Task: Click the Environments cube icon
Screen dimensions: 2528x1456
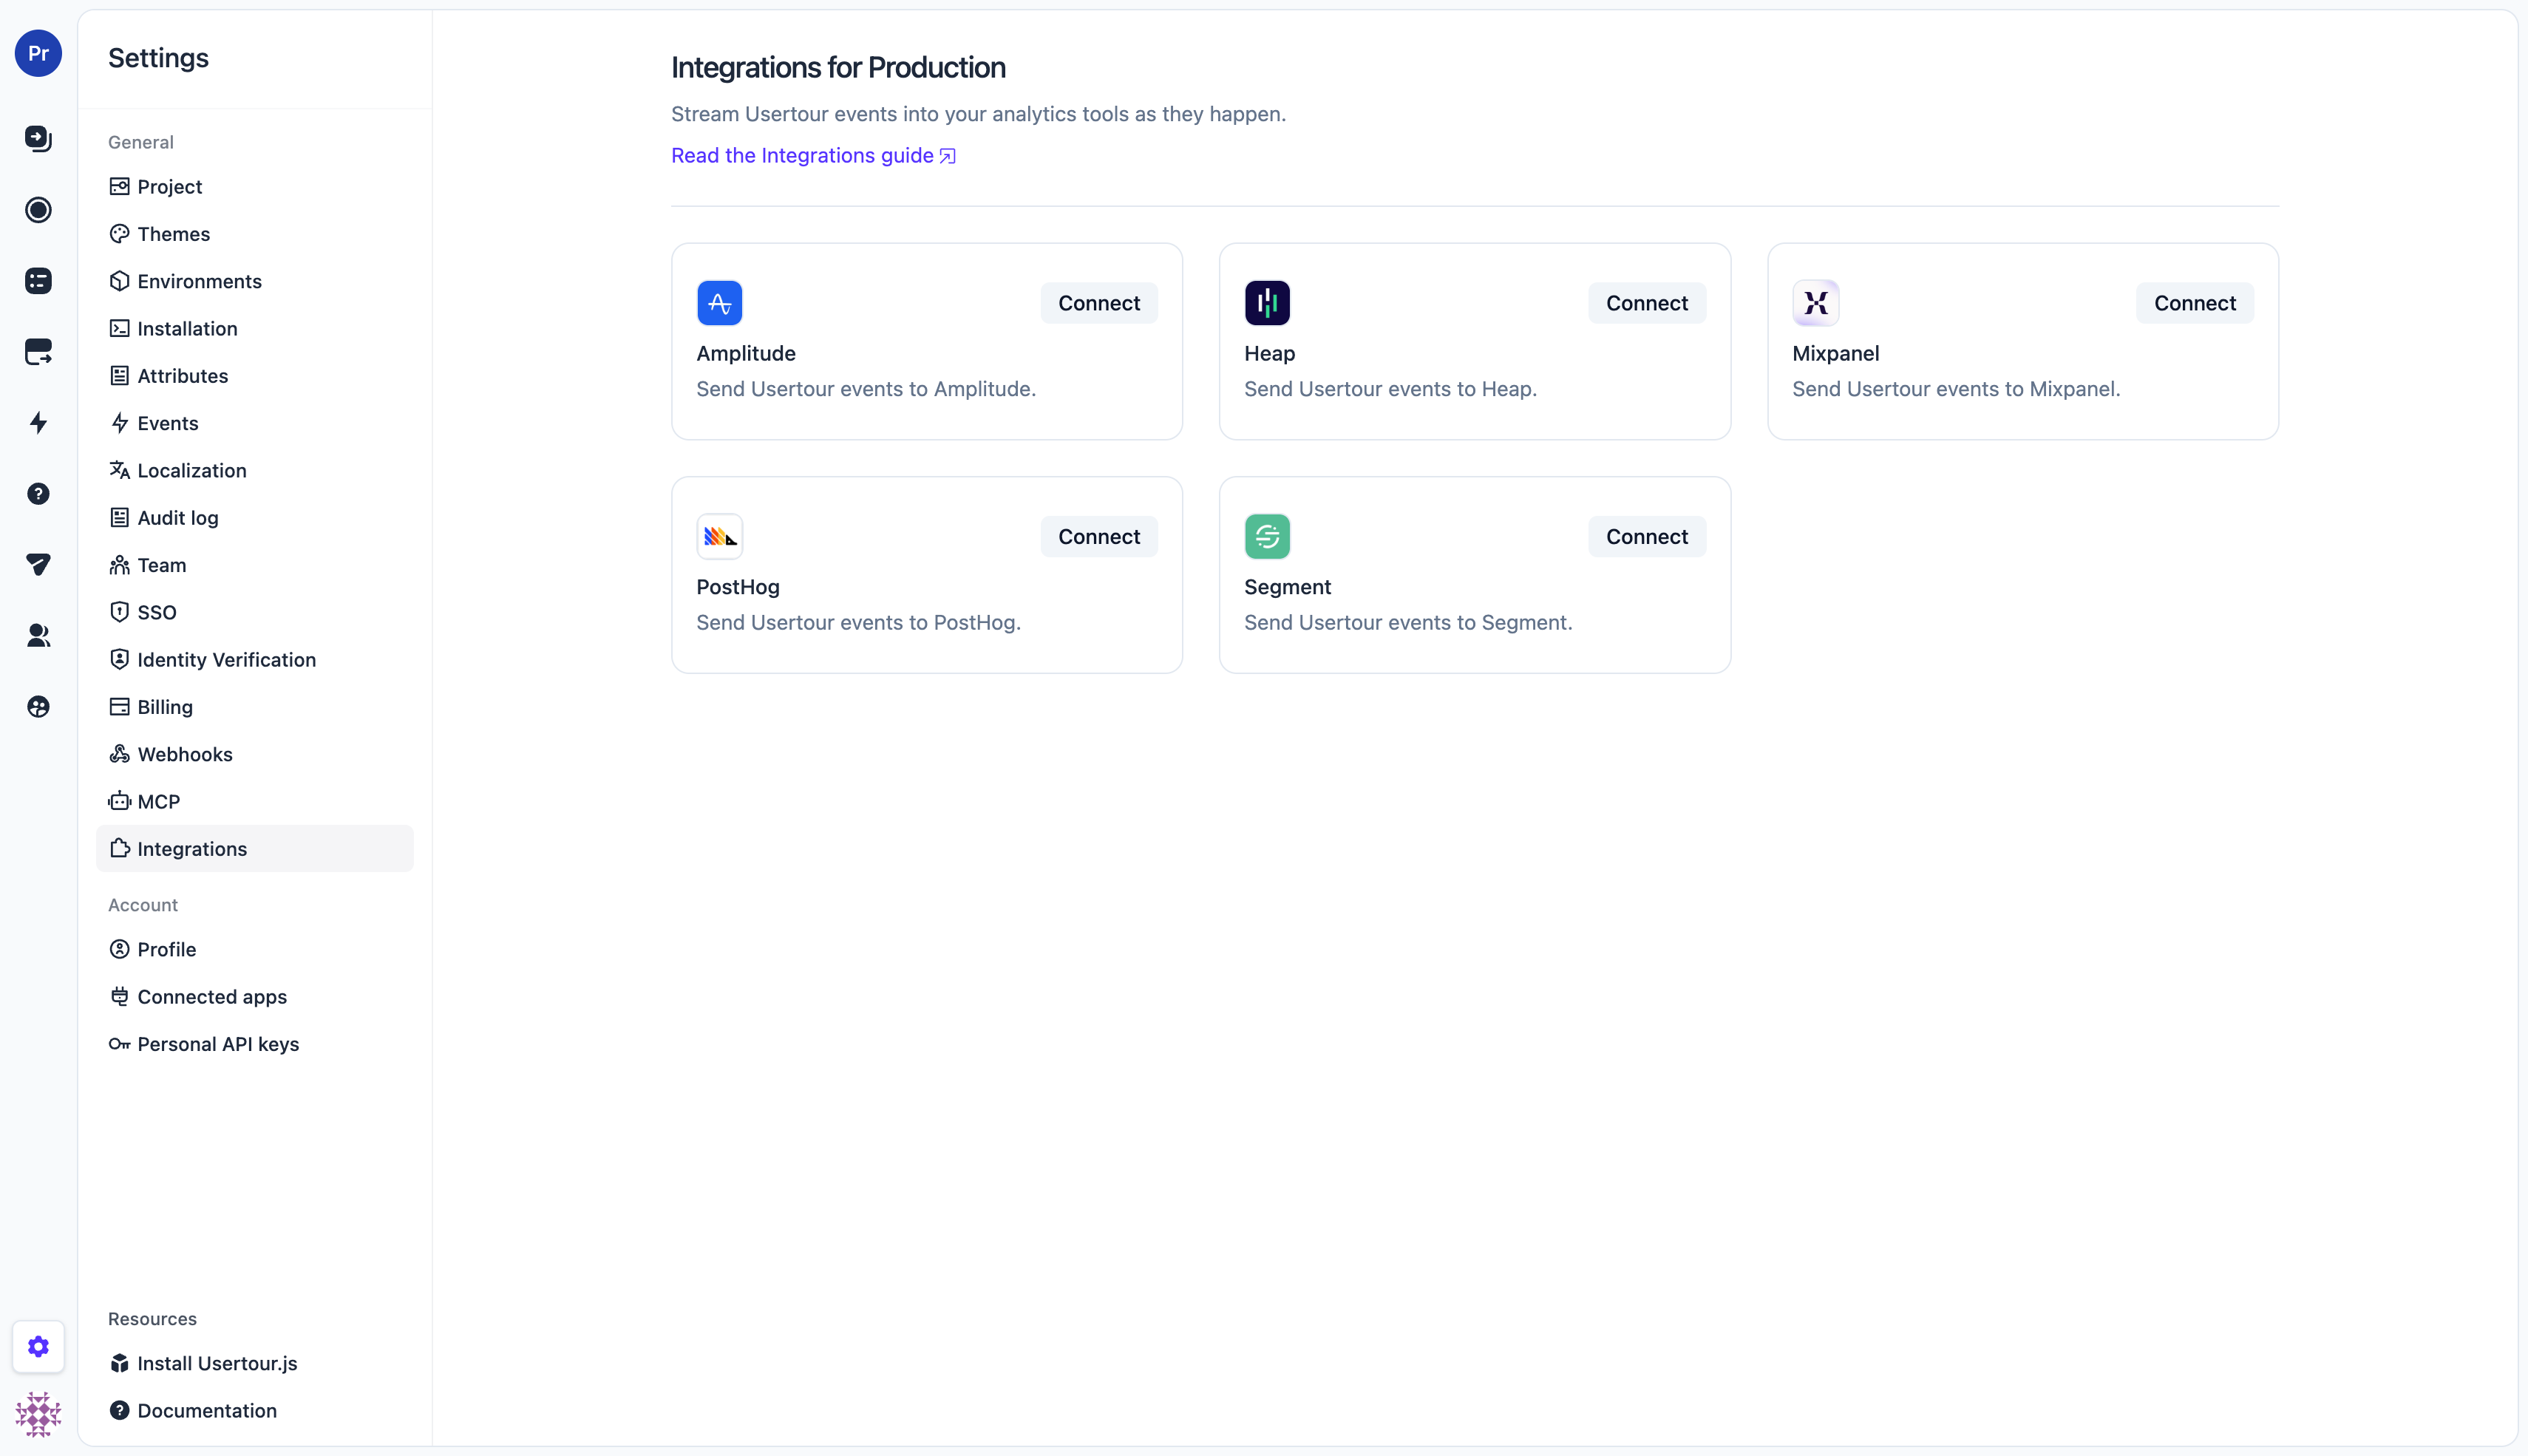Action: [119, 281]
